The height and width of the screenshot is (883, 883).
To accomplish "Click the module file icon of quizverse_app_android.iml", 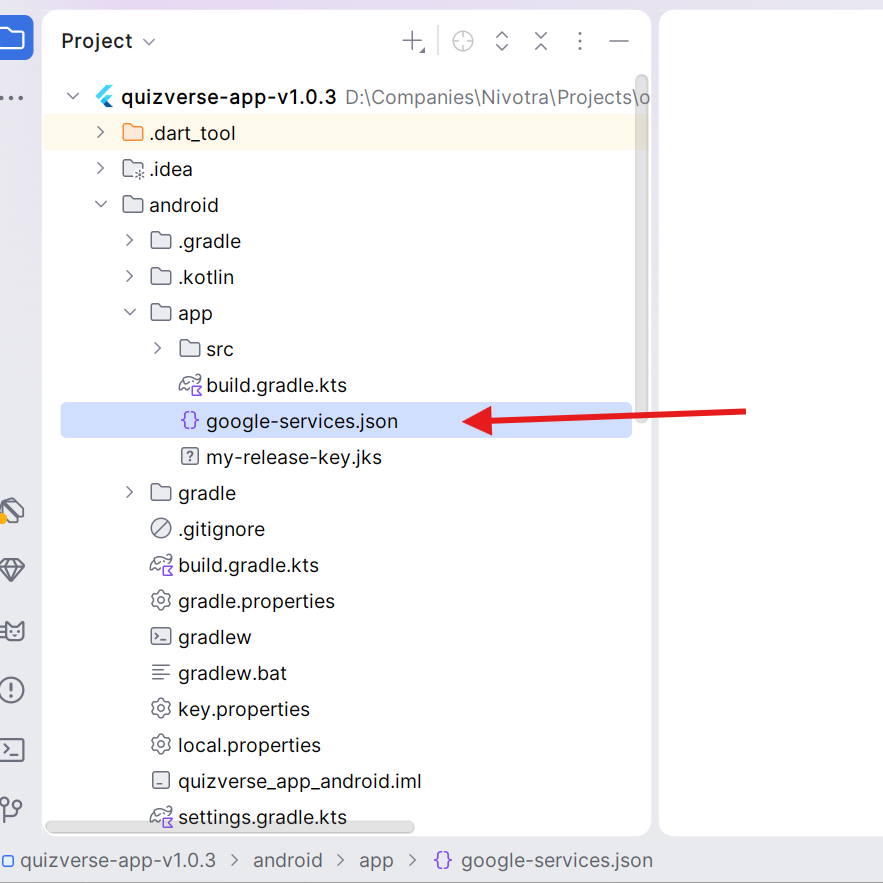I will 161,781.
